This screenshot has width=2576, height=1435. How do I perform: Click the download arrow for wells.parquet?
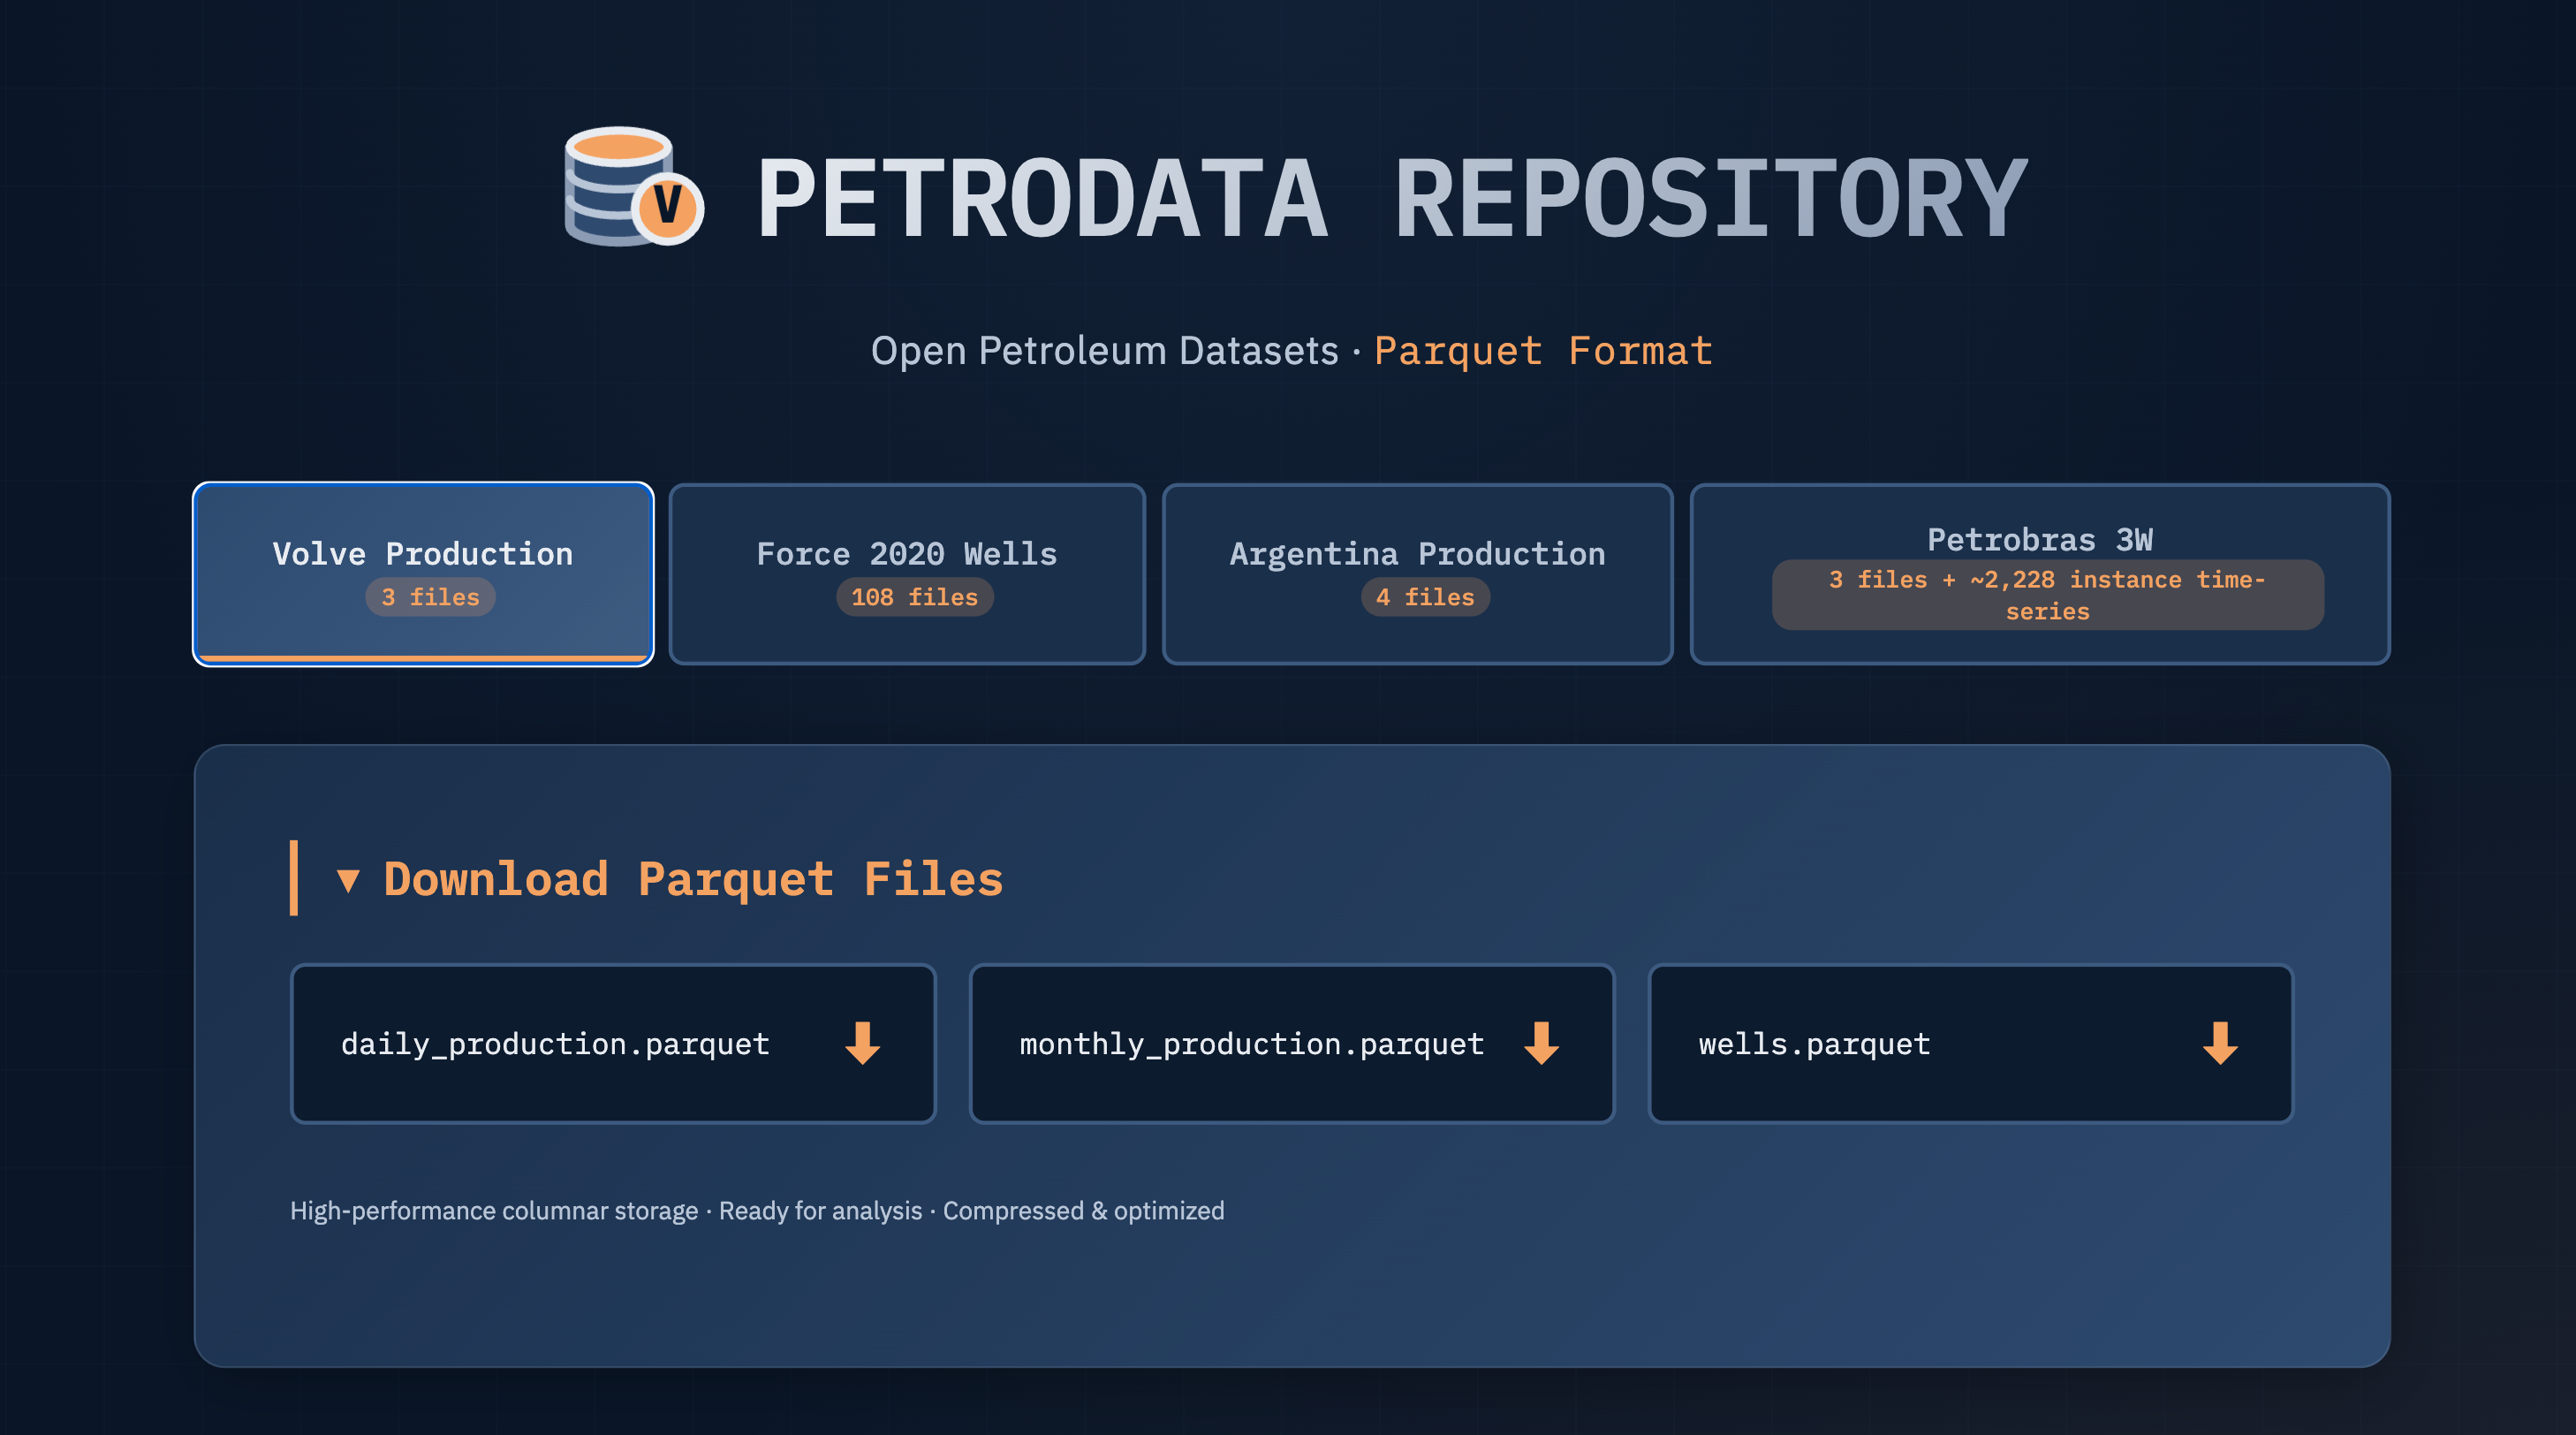(2220, 1043)
